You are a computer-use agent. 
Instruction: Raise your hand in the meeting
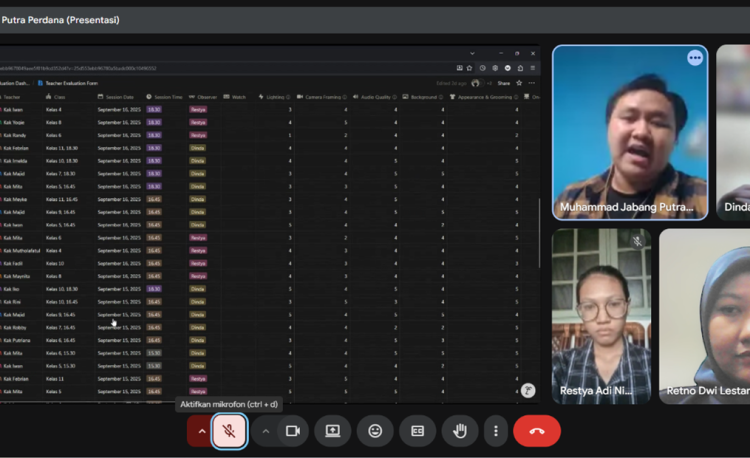point(460,431)
